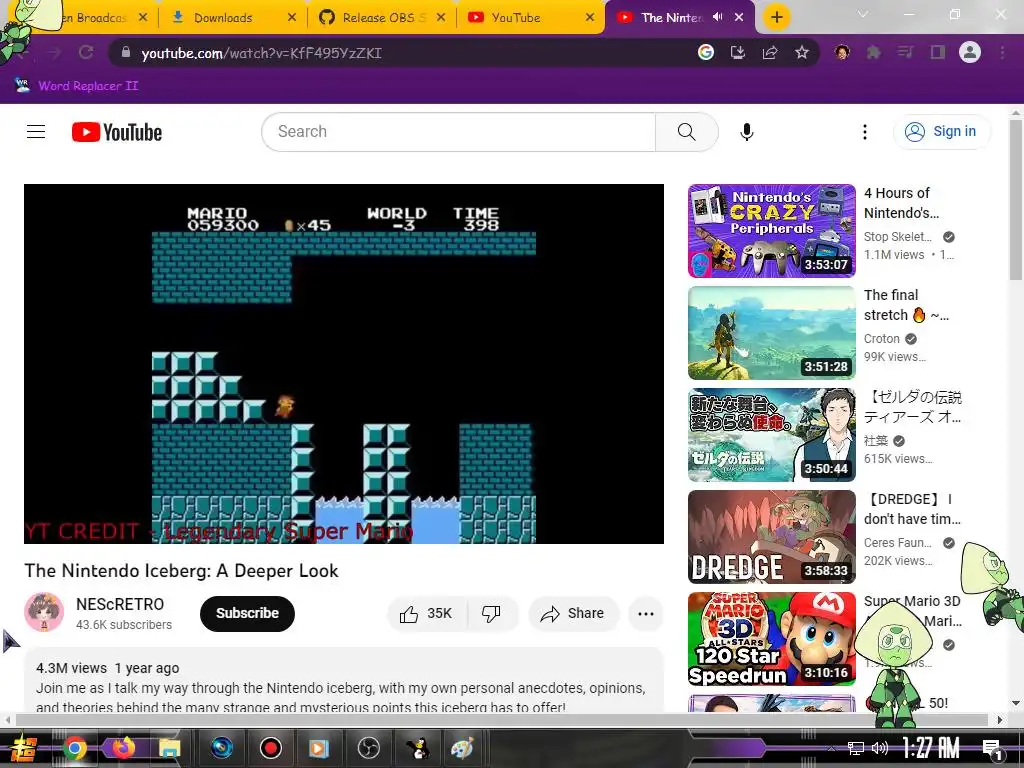Open a new tab with plus button
This screenshot has height=768, width=1024.
(776, 17)
